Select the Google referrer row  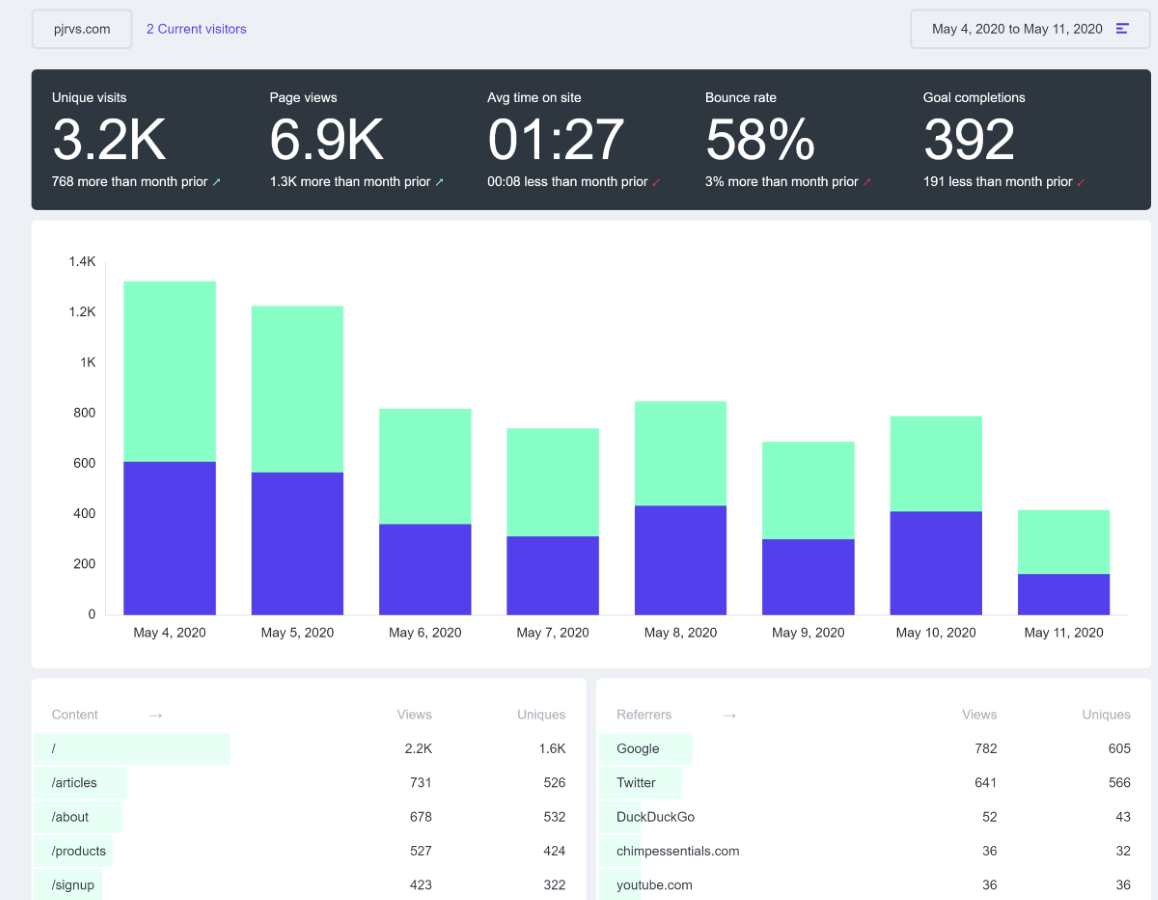pyautogui.click(x=874, y=749)
